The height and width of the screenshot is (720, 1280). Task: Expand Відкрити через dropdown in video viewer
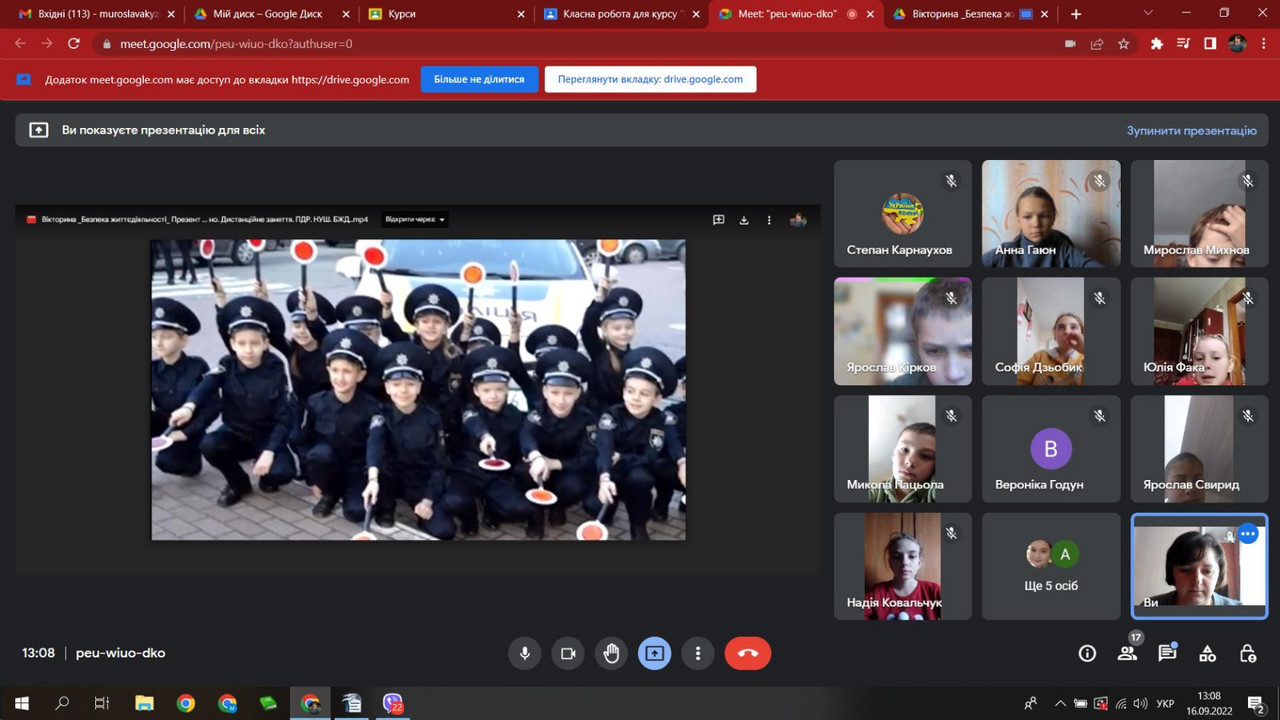pyautogui.click(x=414, y=220)
